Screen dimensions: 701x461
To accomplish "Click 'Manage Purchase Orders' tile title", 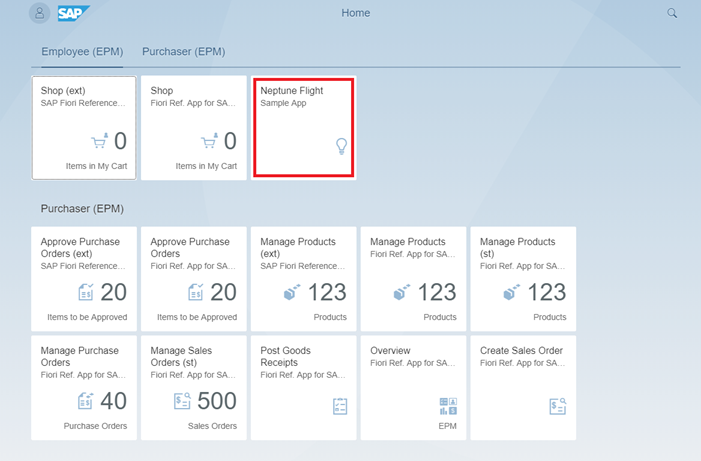I will tap(80, 356).
